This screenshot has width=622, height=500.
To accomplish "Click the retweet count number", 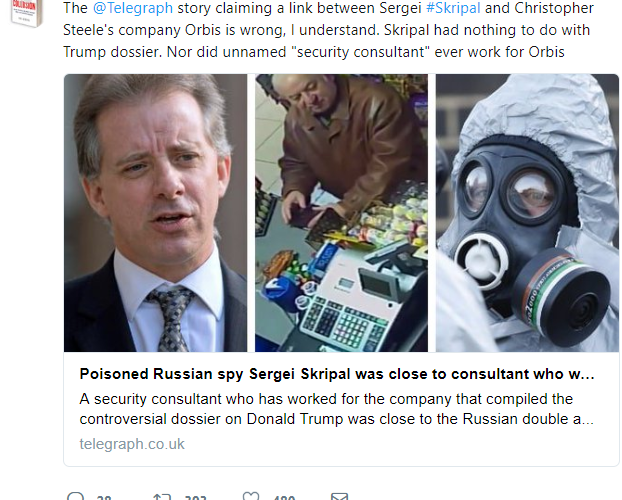I will [195, 497].
